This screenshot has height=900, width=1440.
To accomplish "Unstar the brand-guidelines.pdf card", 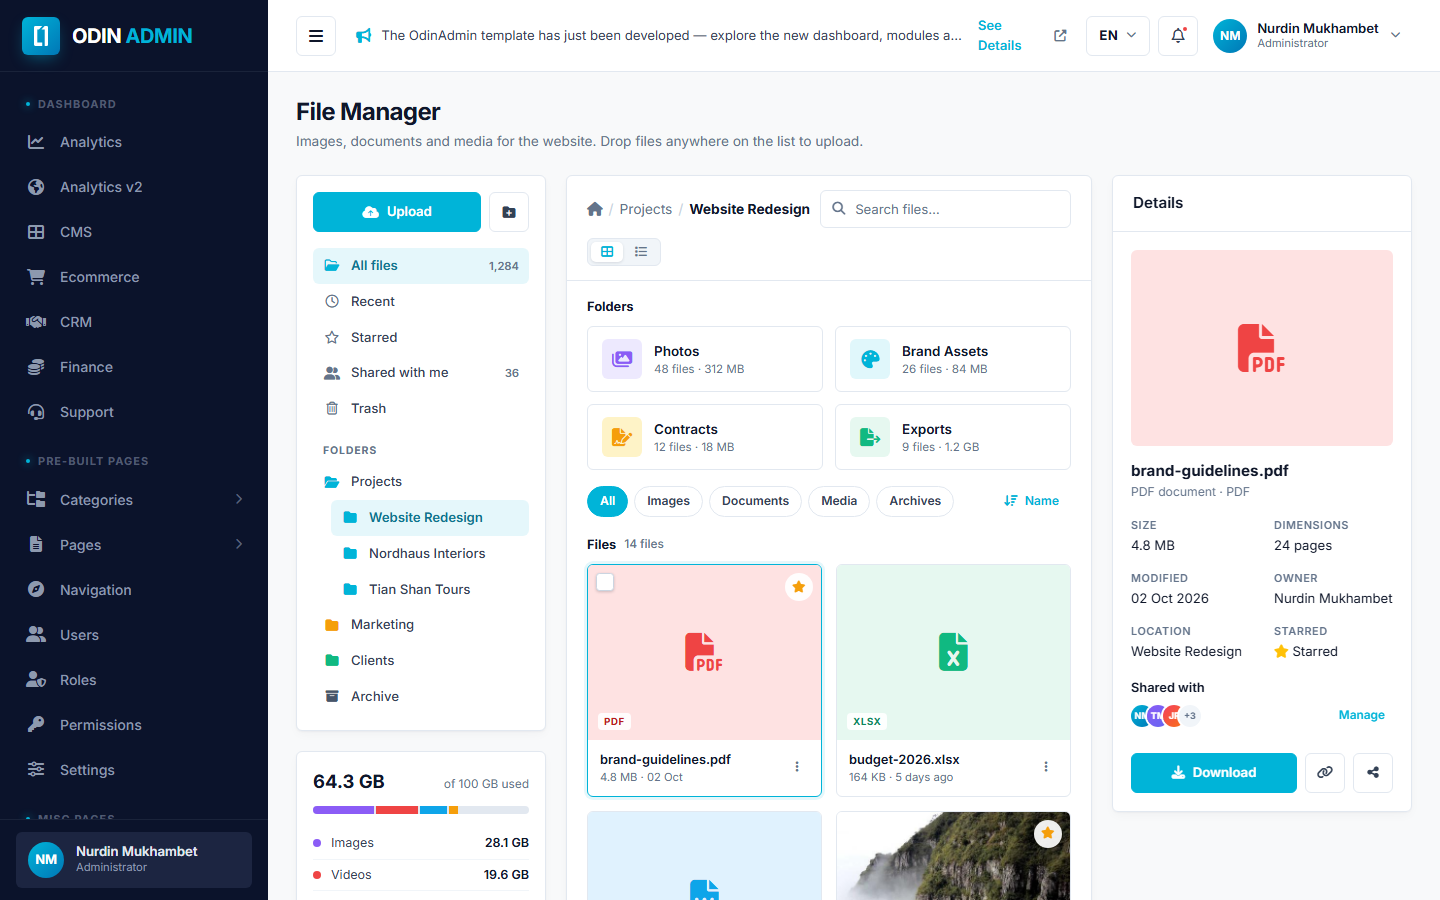I will point(798,587).
